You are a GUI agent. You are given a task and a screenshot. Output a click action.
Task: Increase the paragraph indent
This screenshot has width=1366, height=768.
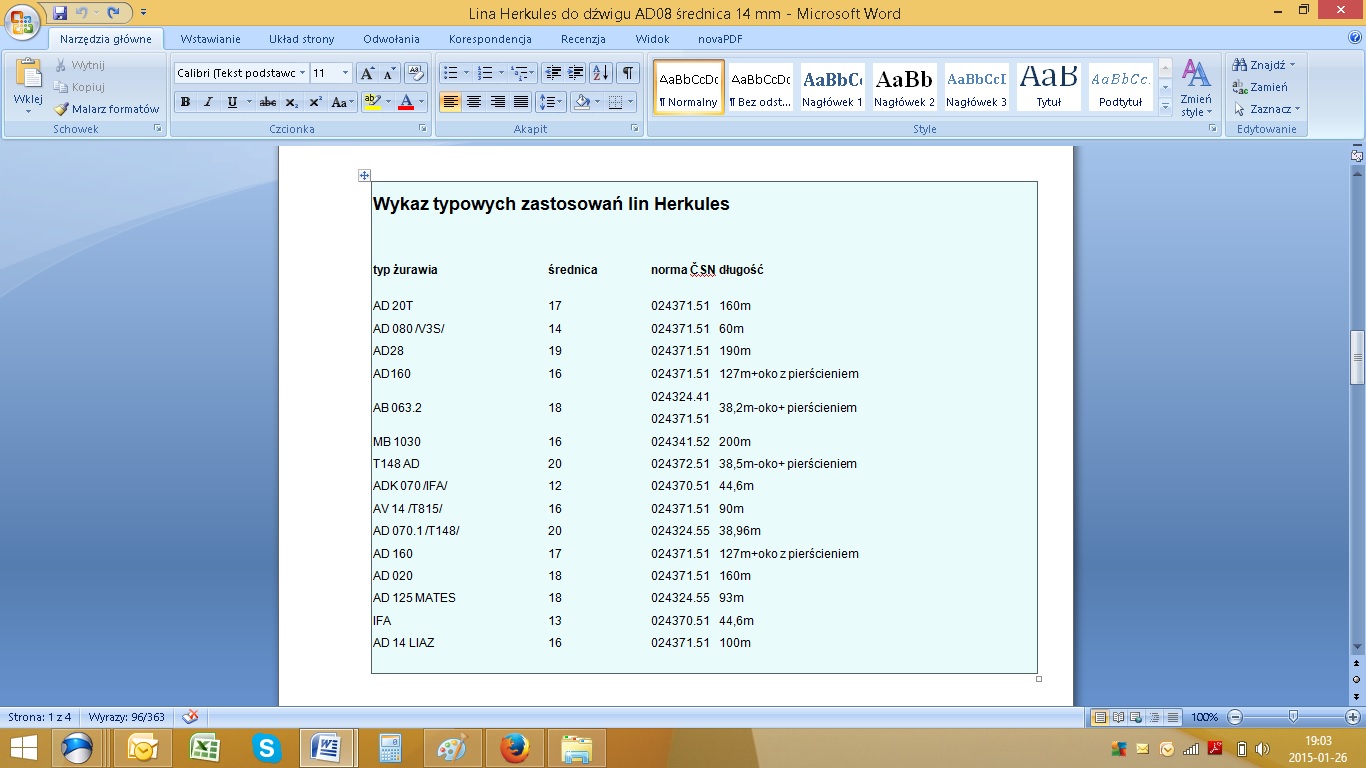click(575, 73)
